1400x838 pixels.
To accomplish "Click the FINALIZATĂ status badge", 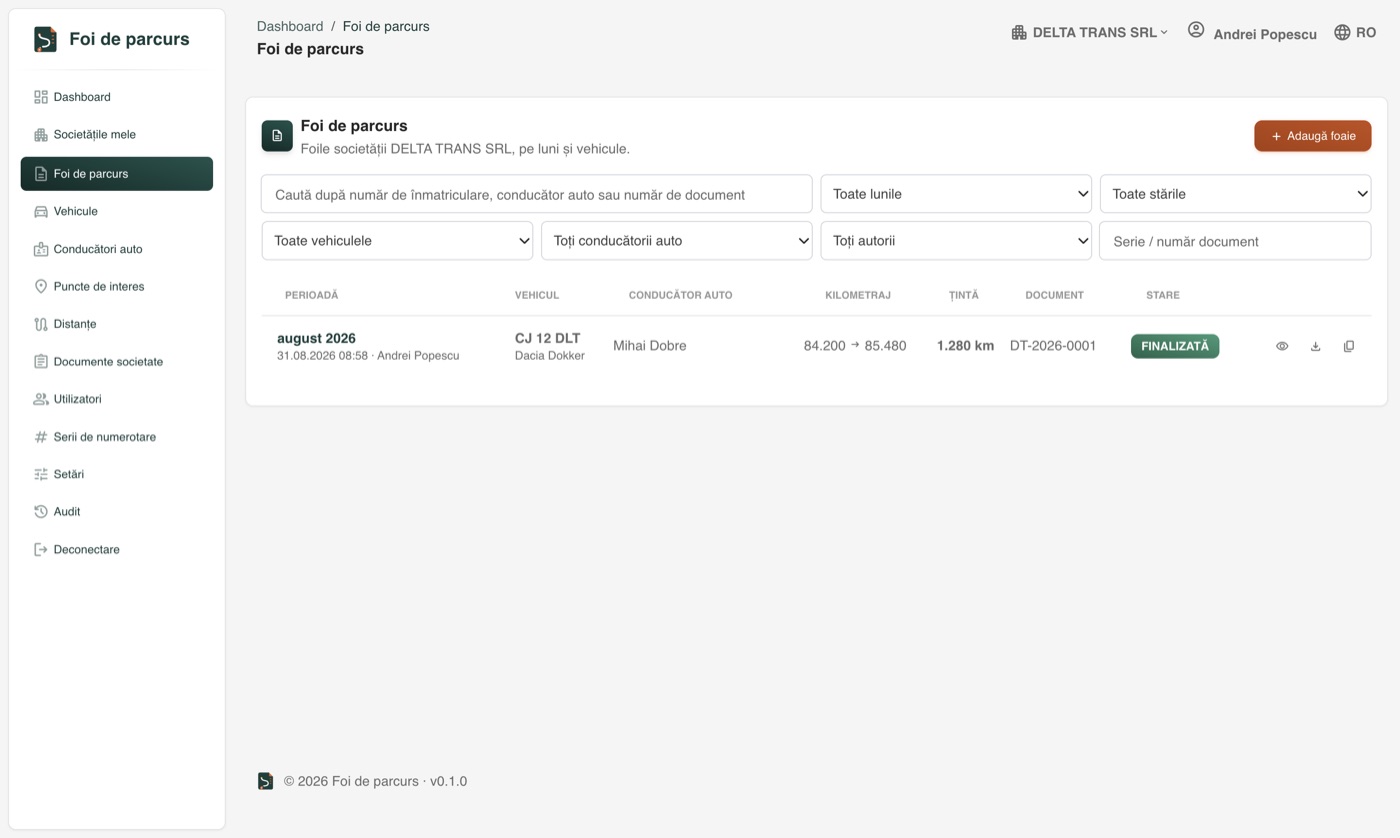I will [x=1175, y=346].
